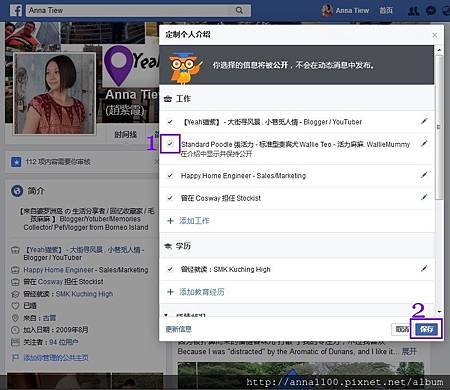The width and height of the screenshot is (450, 390).
Task: Open the profile photo of Anna Tiew
Action: click(x=54, y=93)
